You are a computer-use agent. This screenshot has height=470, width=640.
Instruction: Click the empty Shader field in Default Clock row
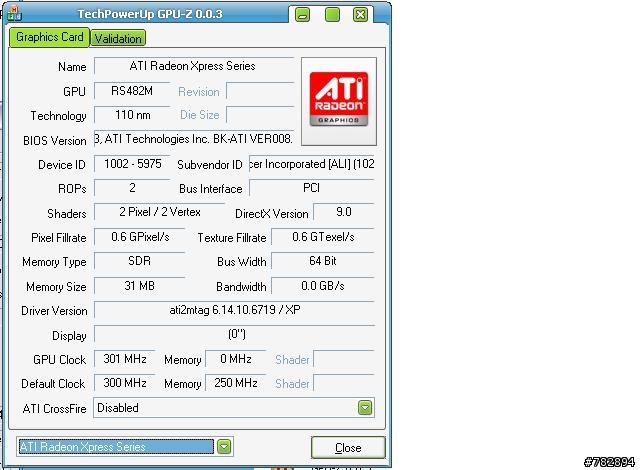tap(344, 383)
